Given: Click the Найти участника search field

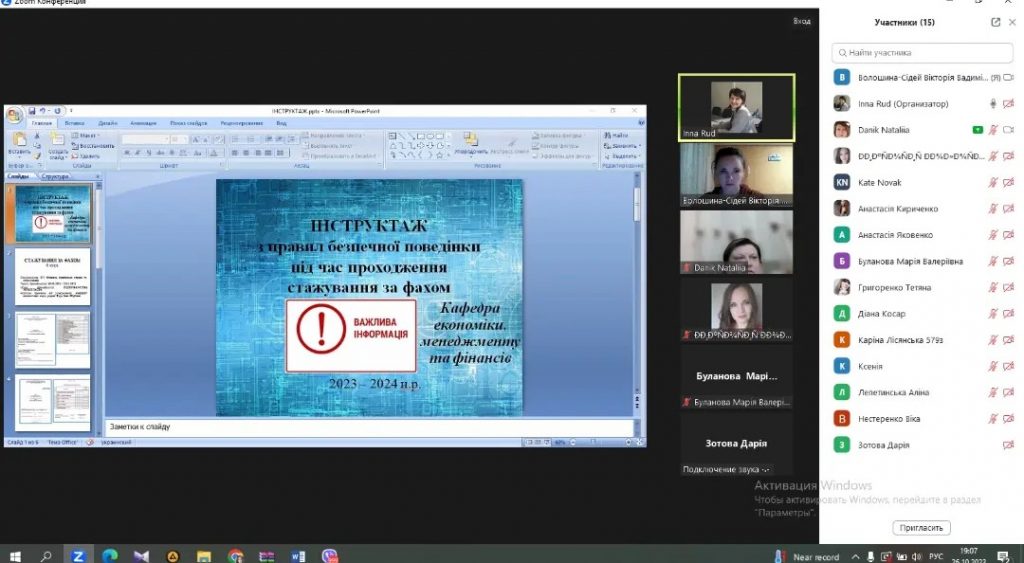Looking at the screenshot, I should (924, 52).
